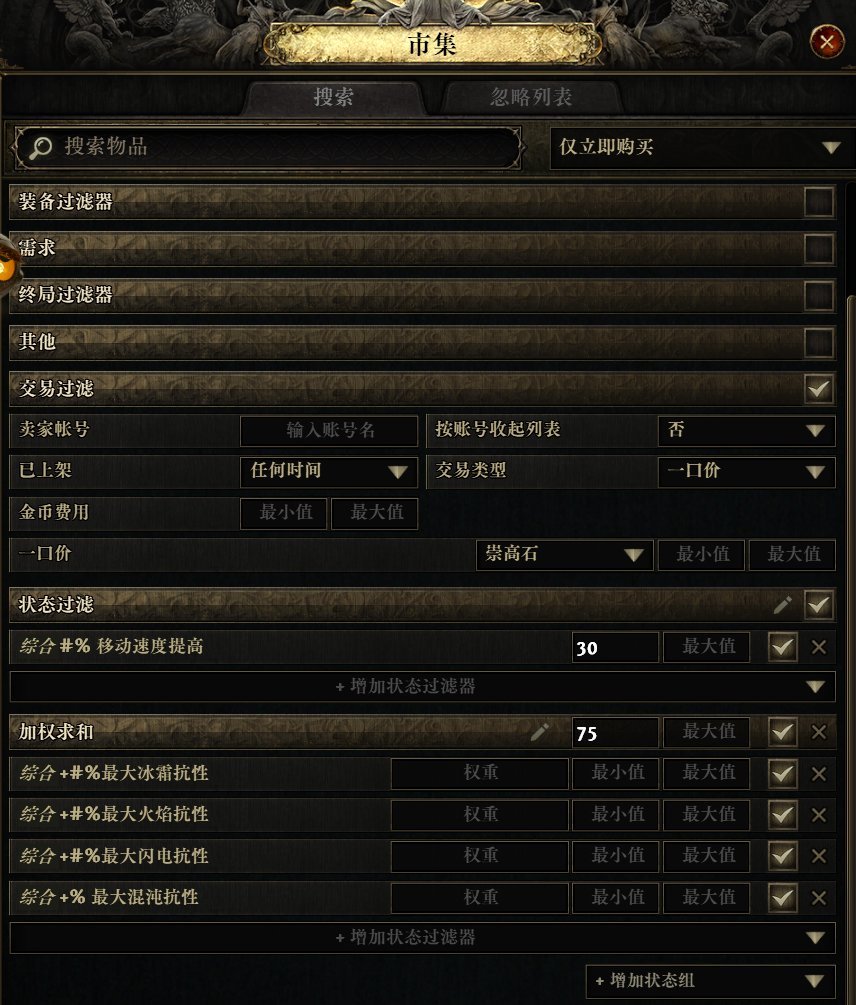Open the 崇高石 currency dropdown

564,554
